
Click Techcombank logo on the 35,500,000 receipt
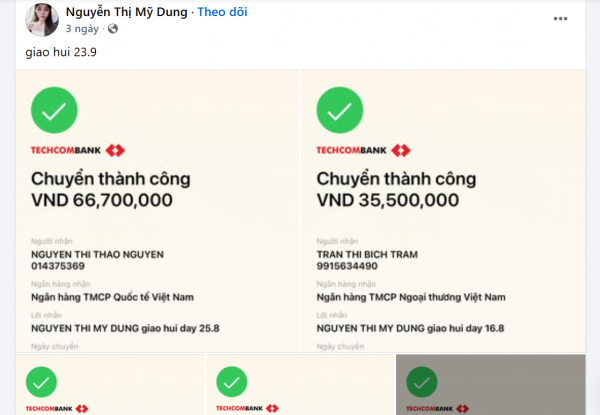(x=363, y=150)
